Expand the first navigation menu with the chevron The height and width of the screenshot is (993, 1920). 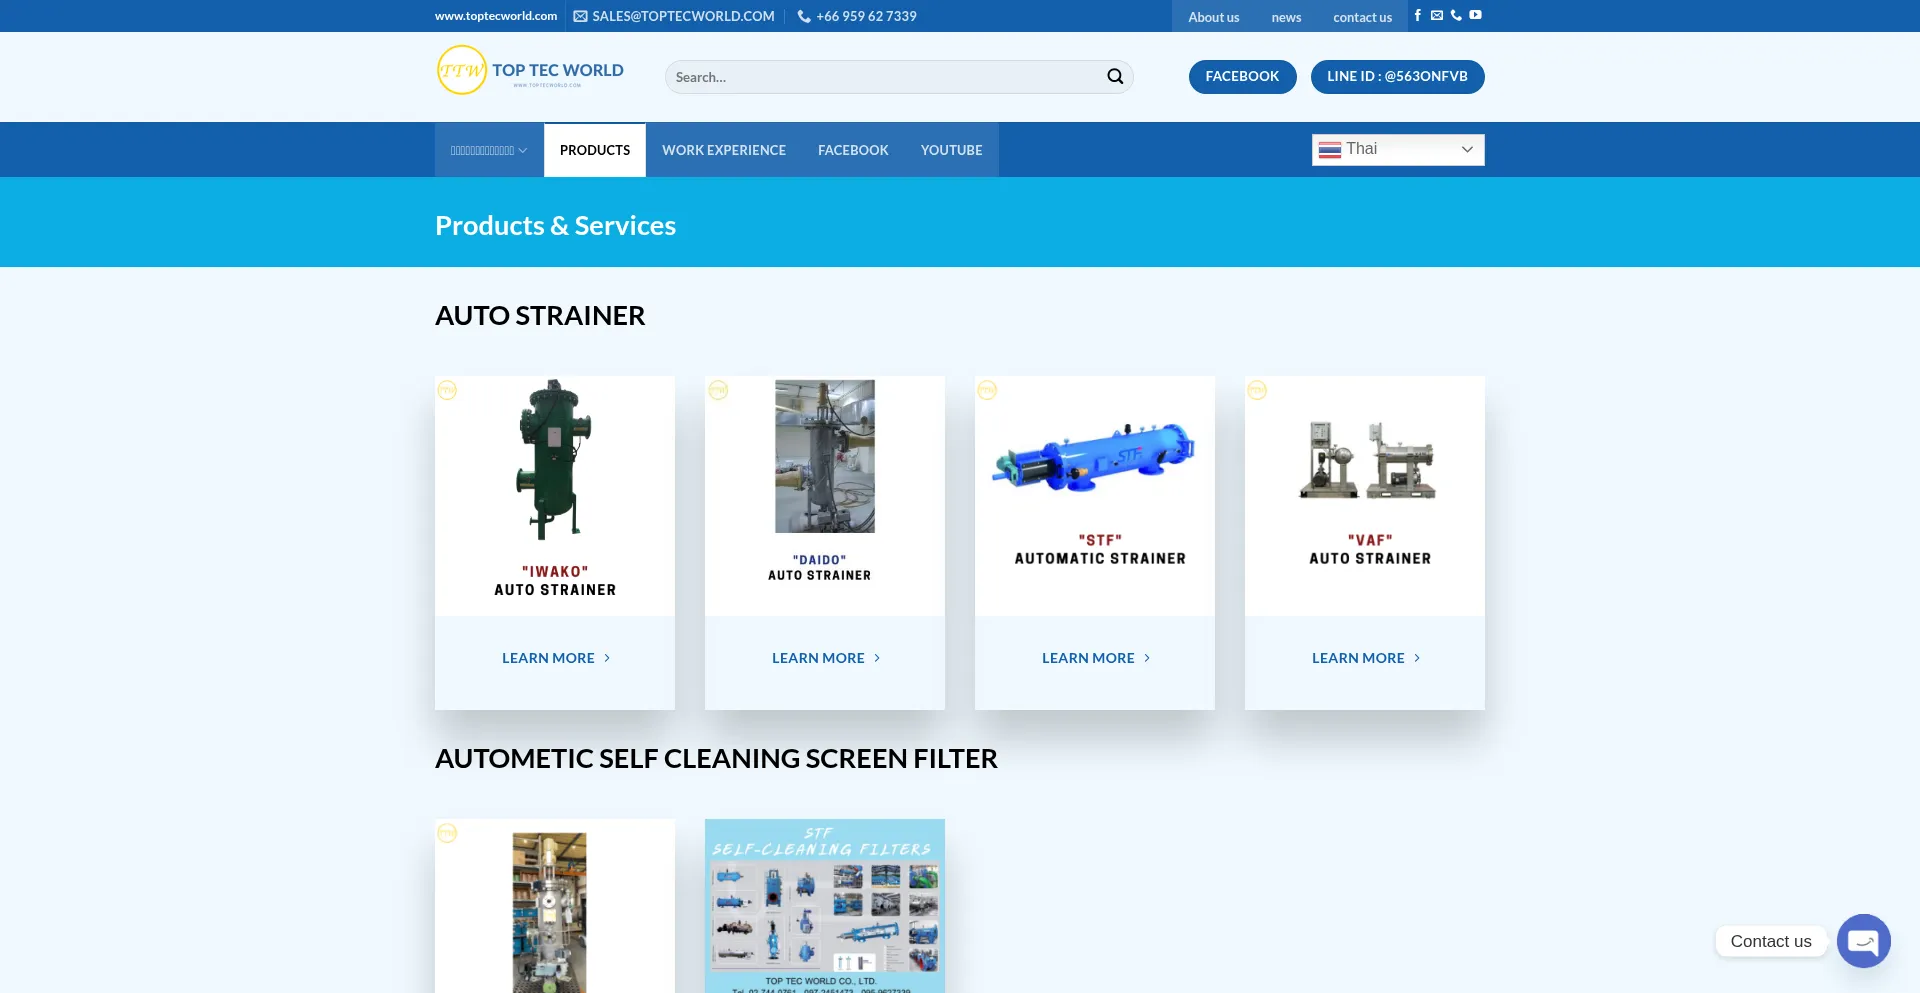(522, 150)
